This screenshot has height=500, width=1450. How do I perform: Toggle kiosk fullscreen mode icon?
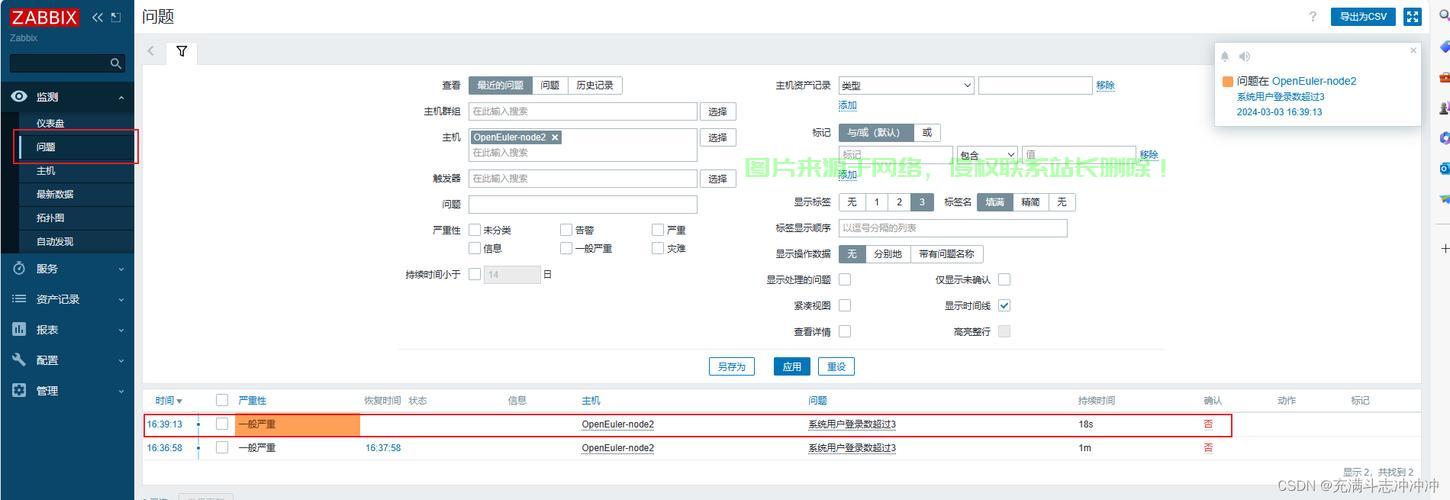point(1412,17)
